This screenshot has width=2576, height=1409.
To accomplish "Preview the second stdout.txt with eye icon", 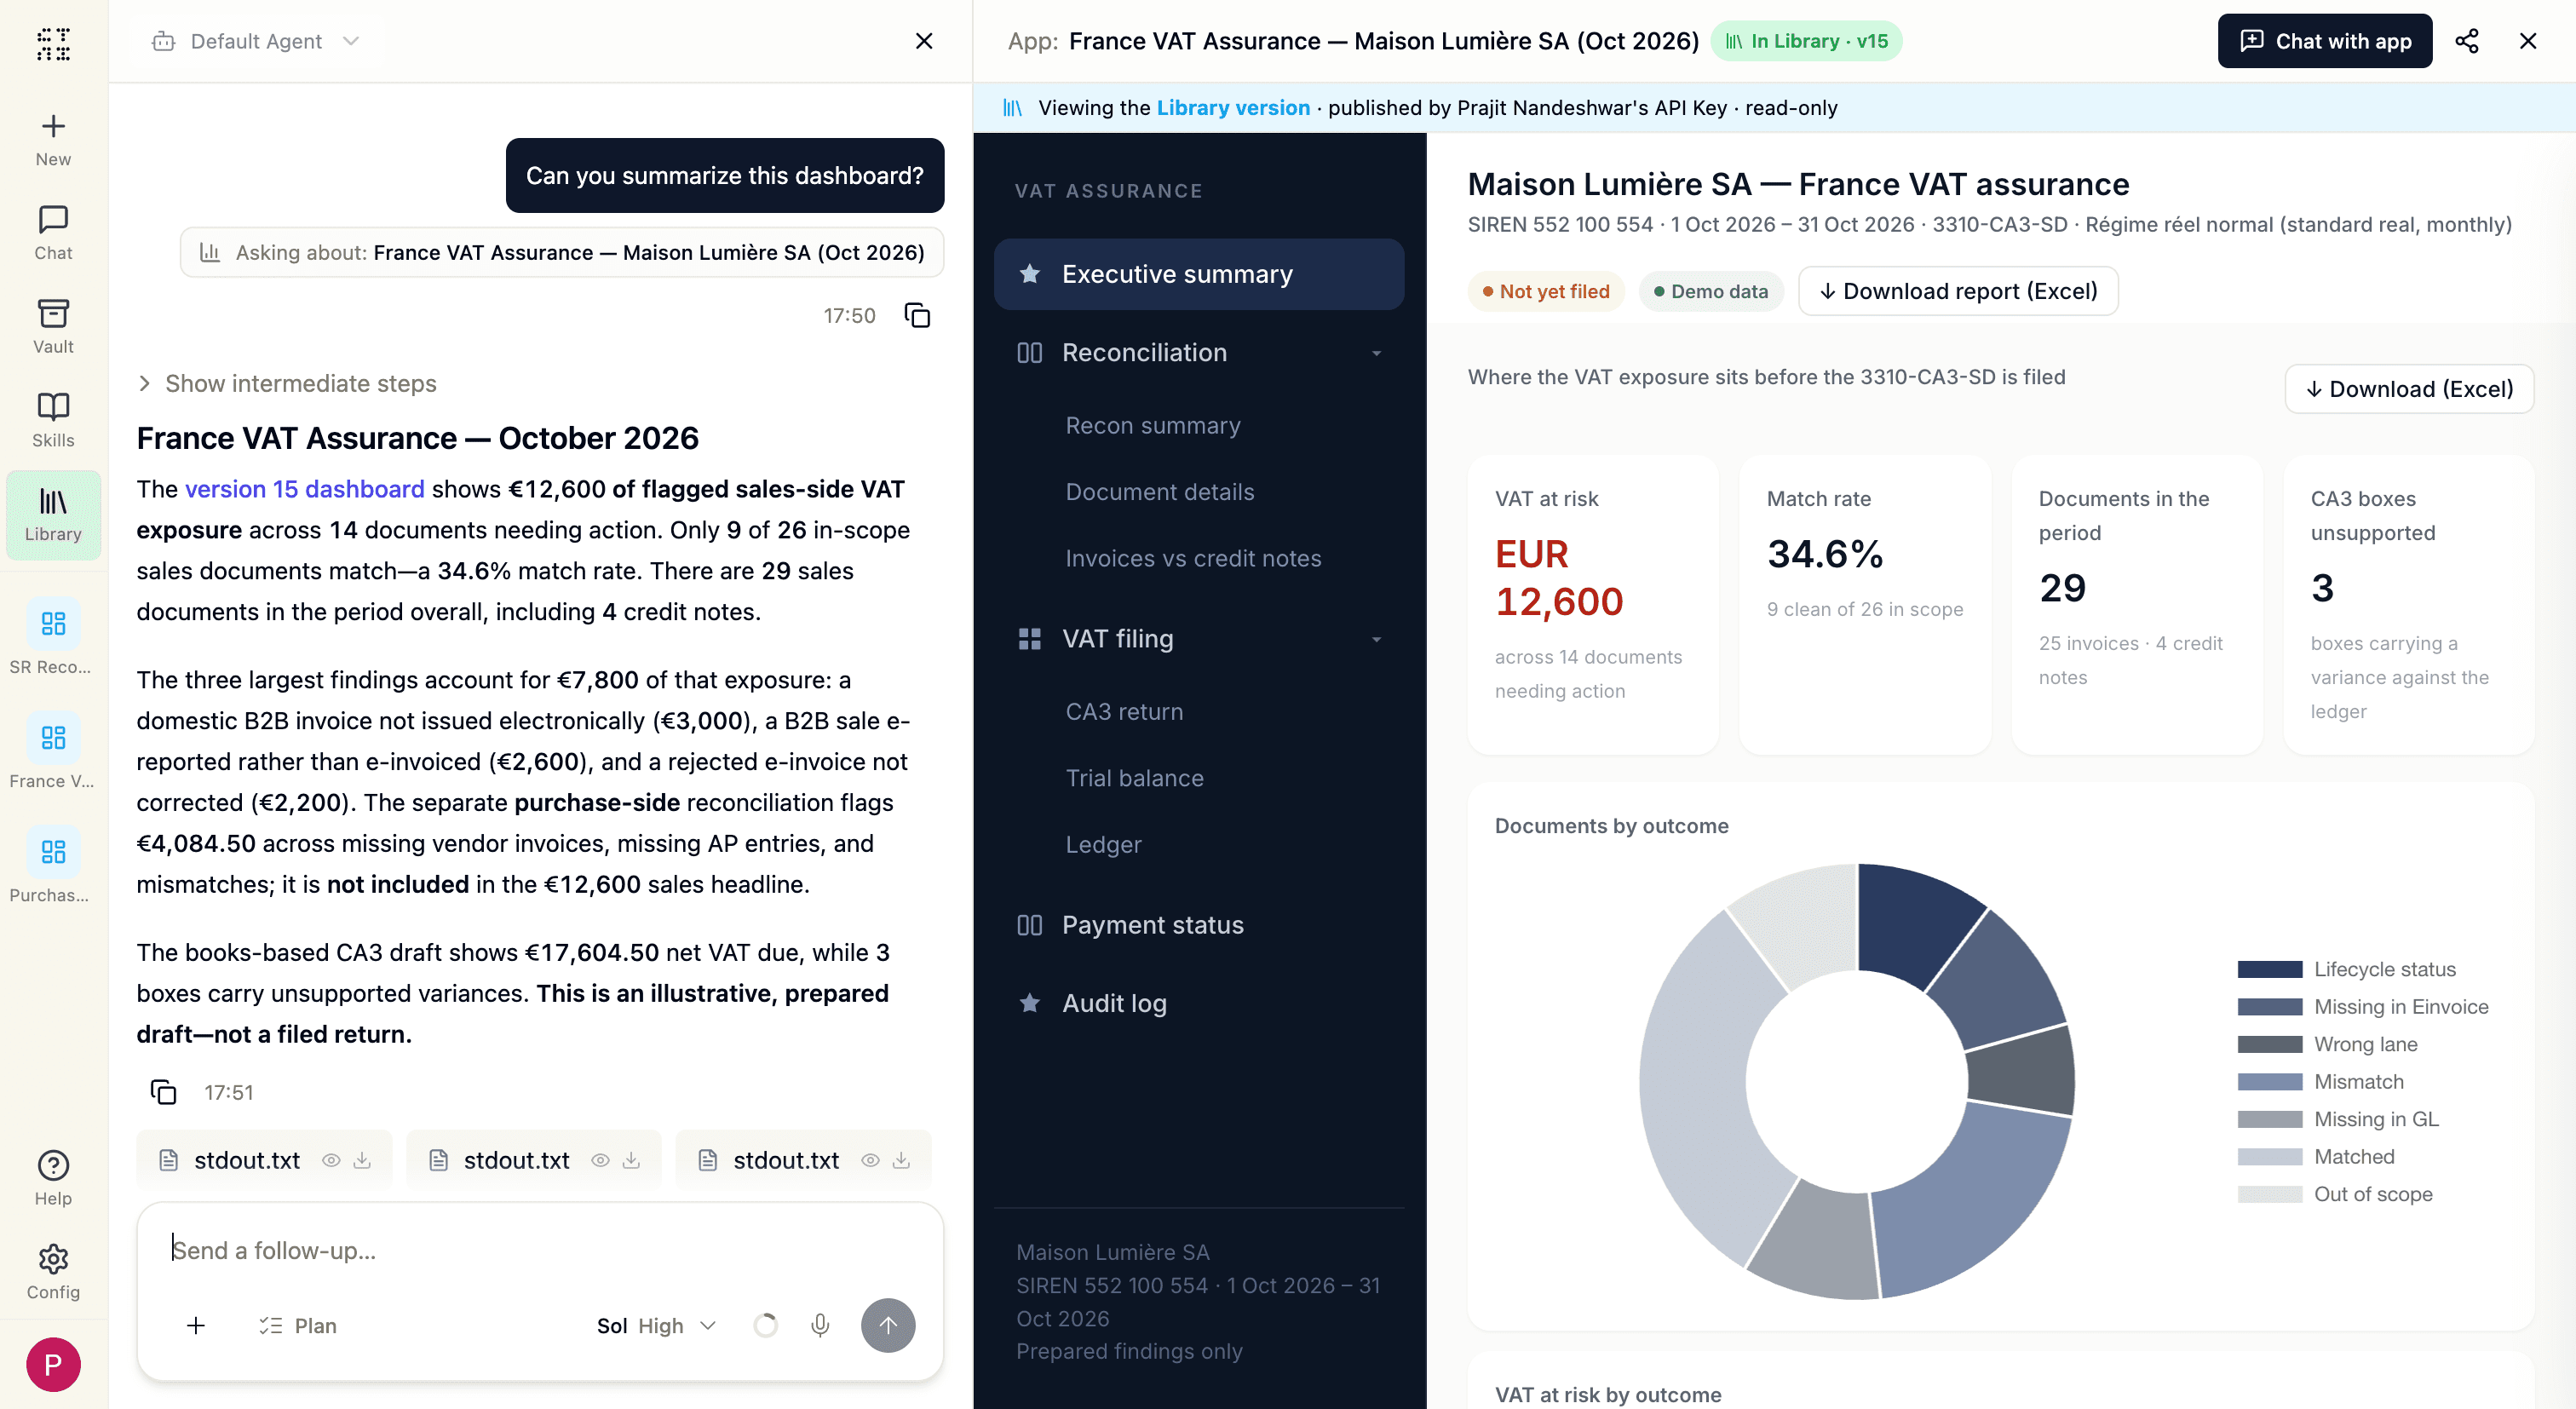I will [x=600, y=1160].
